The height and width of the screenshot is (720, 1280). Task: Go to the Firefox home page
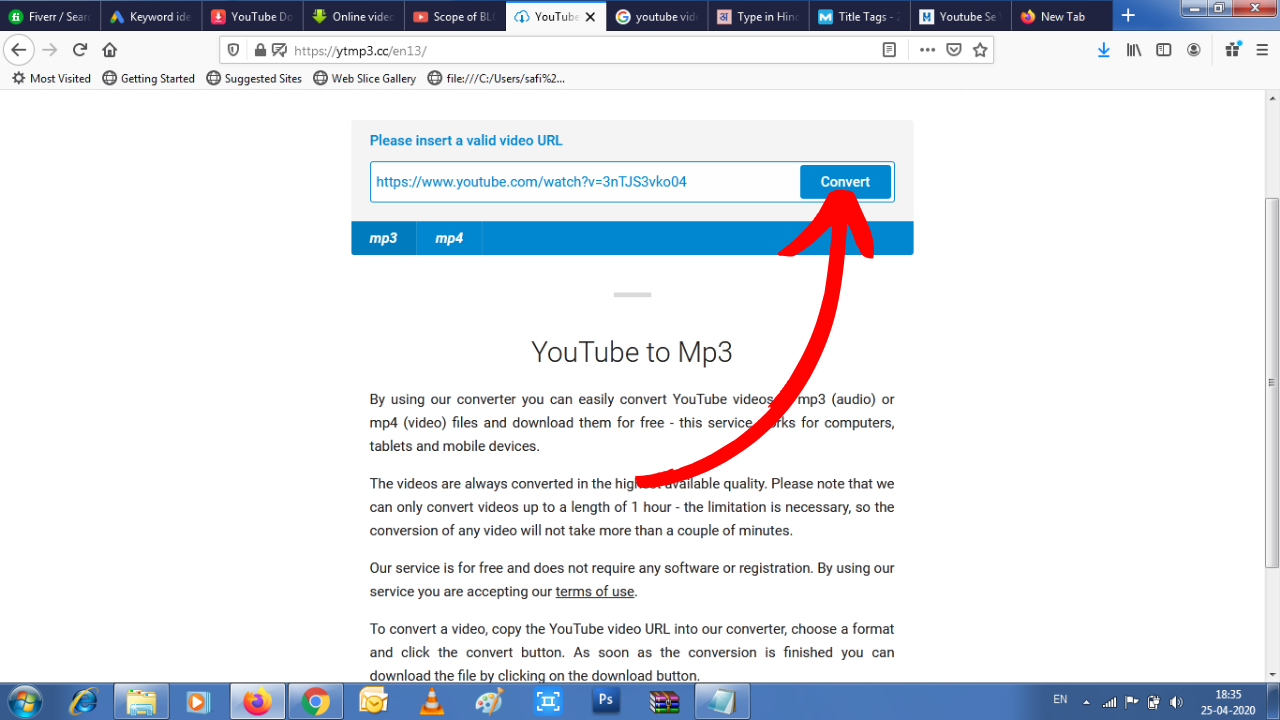tap(110, 50)
